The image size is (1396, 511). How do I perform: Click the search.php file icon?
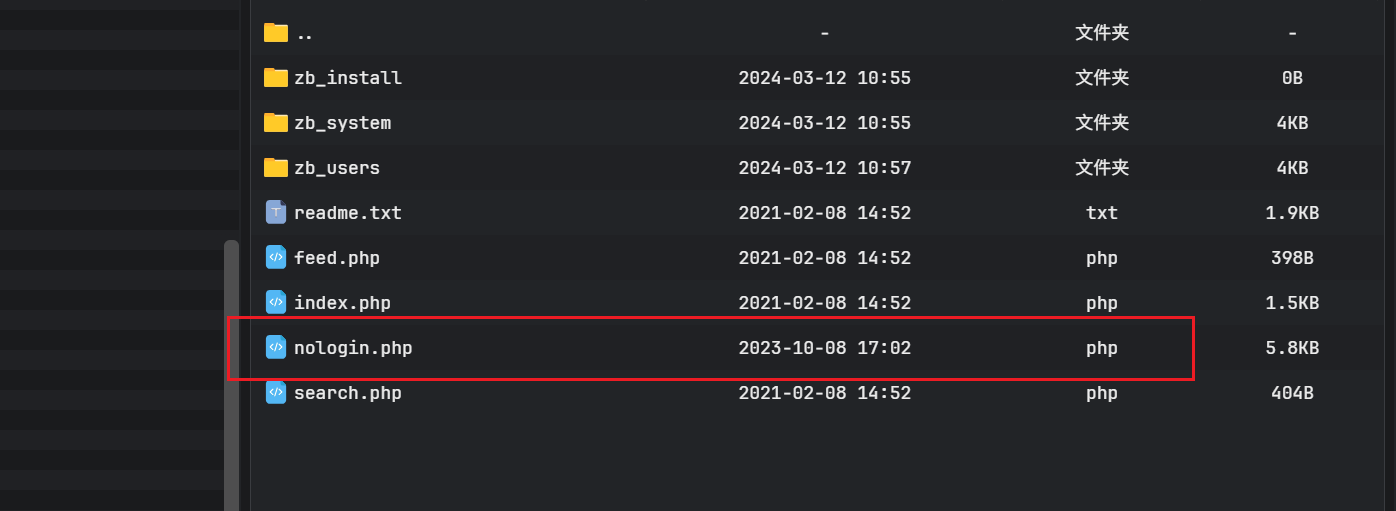click(276, 392)
